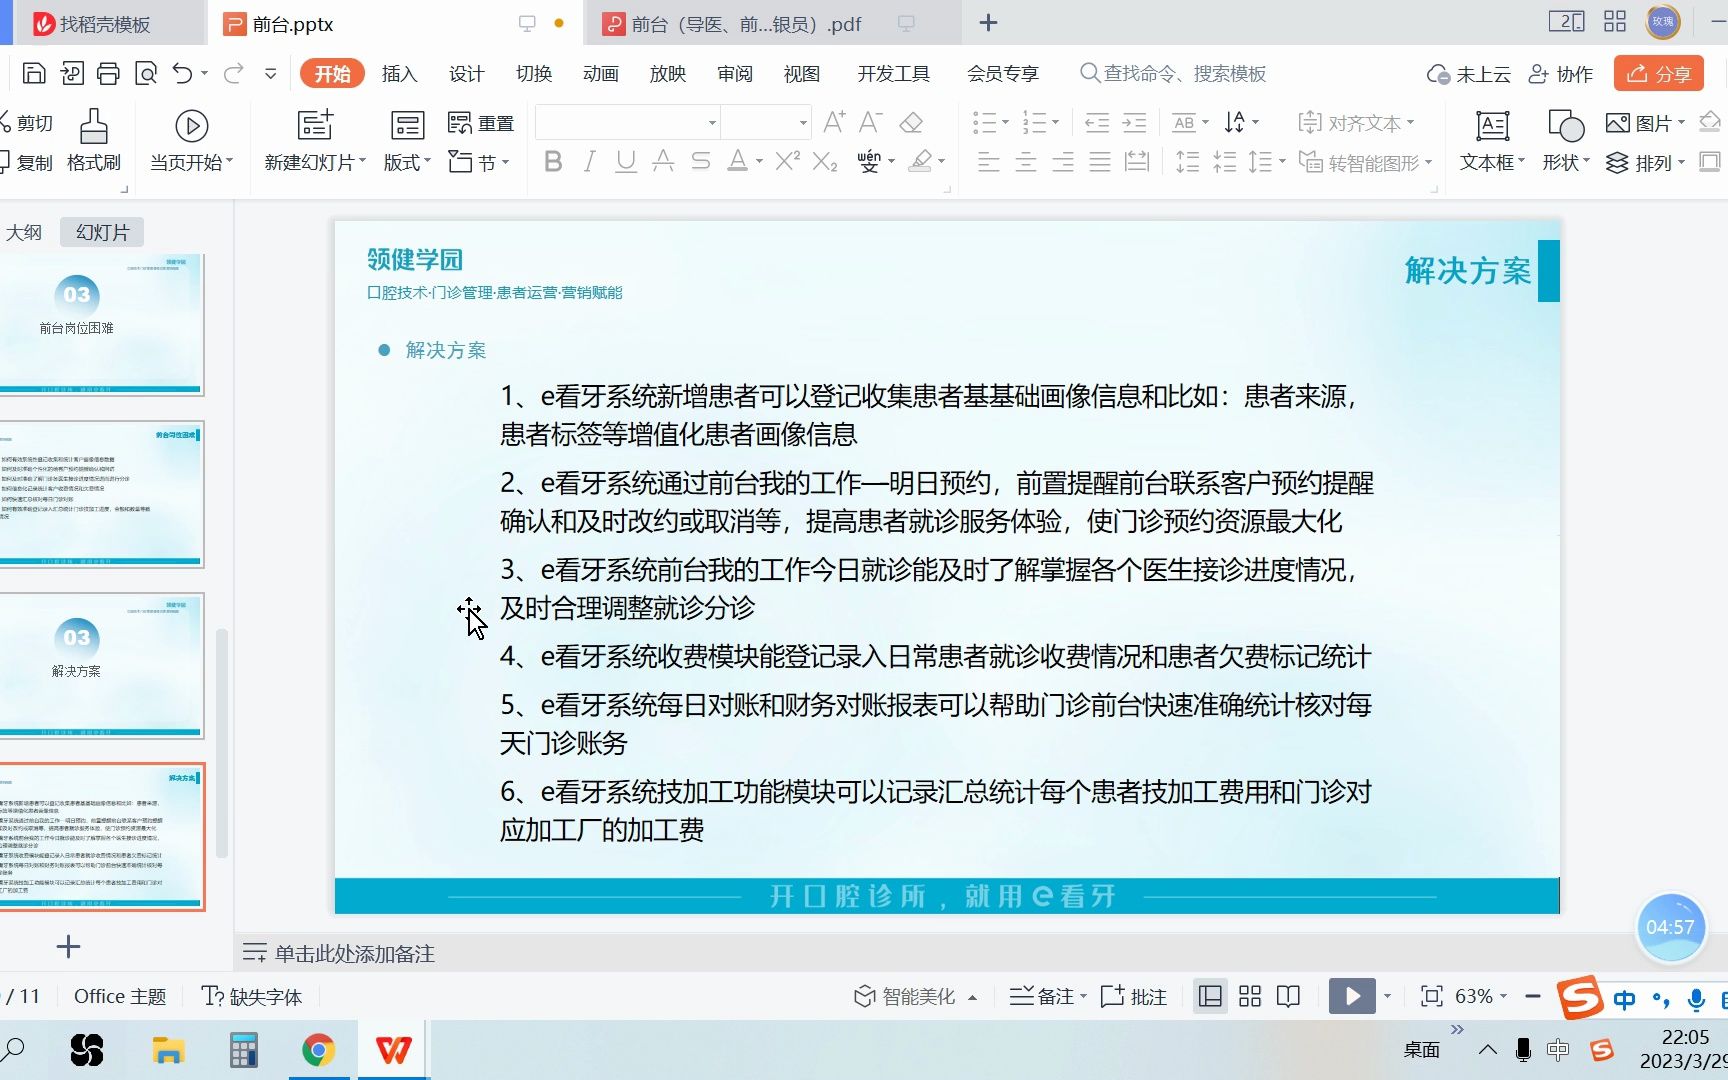The image size is (1728, 1080).
Task: Open the font size dropdown
Action: (x=803, y=123)
